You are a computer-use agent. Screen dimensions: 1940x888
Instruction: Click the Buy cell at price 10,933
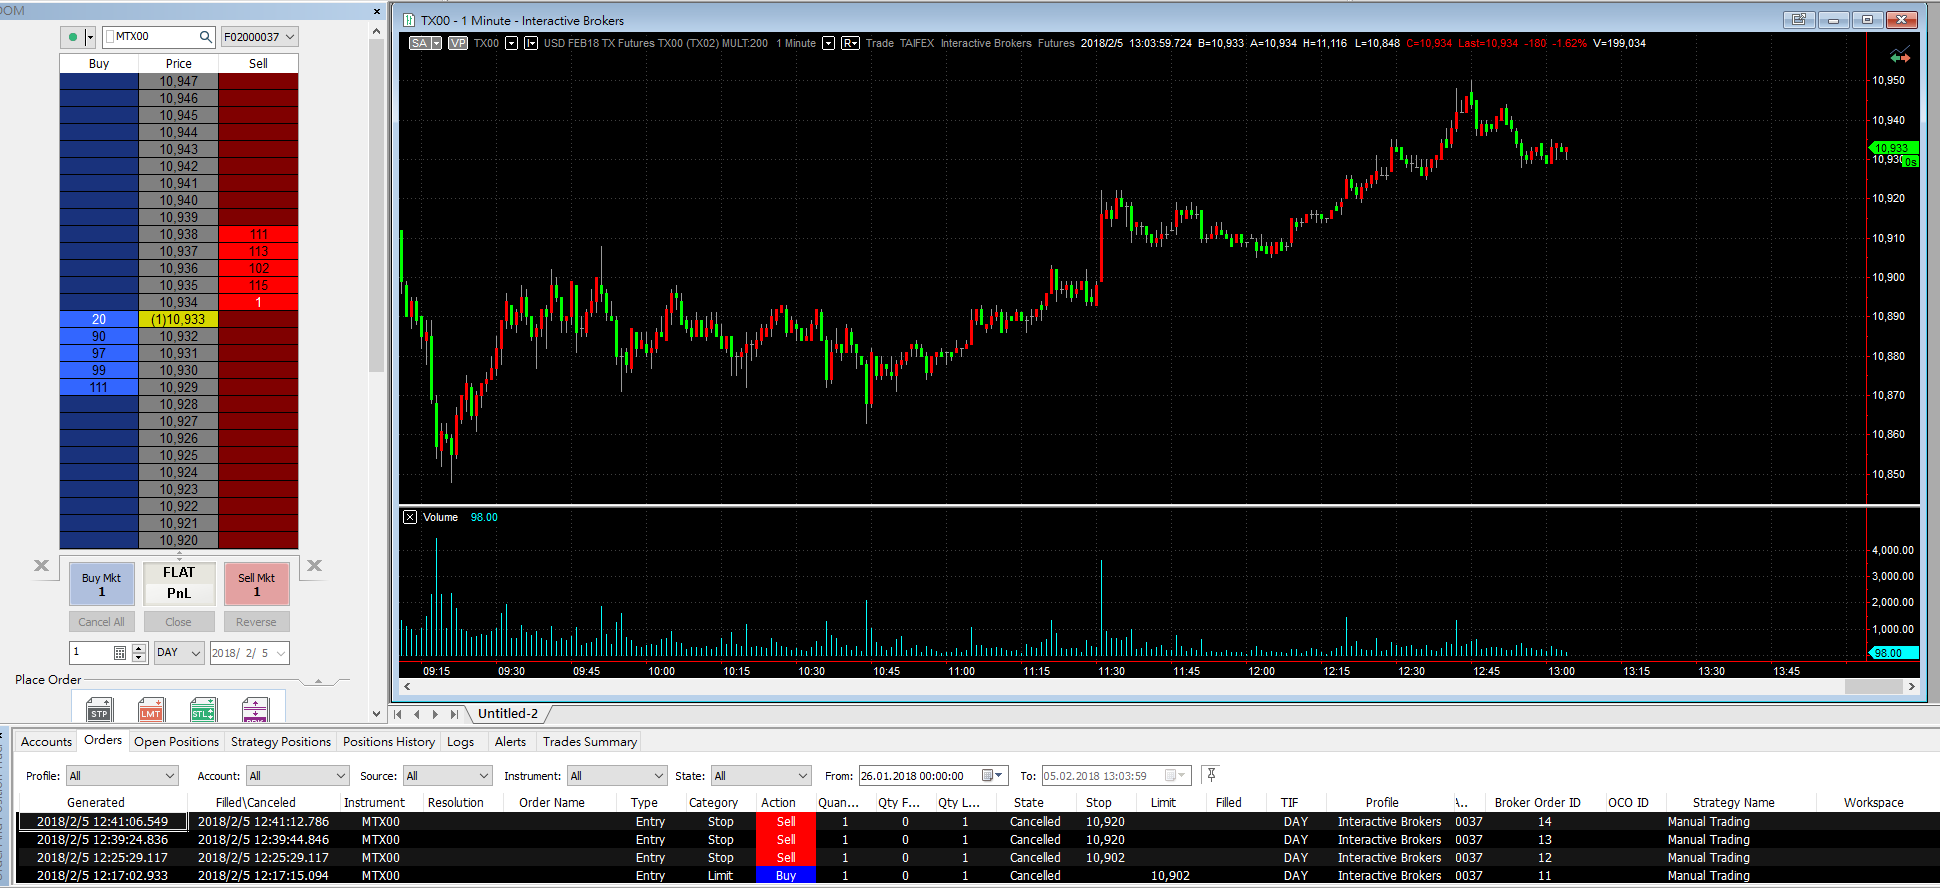point(99,319)
